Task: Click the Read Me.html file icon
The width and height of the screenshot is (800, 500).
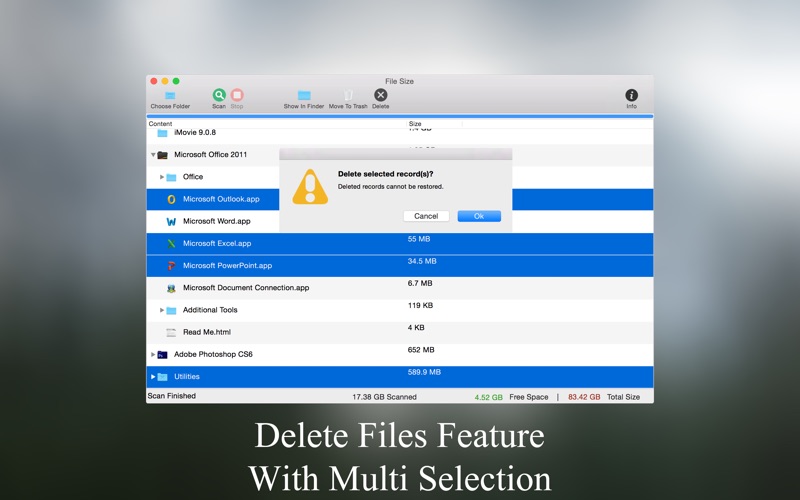Action: tap(171, 333)
